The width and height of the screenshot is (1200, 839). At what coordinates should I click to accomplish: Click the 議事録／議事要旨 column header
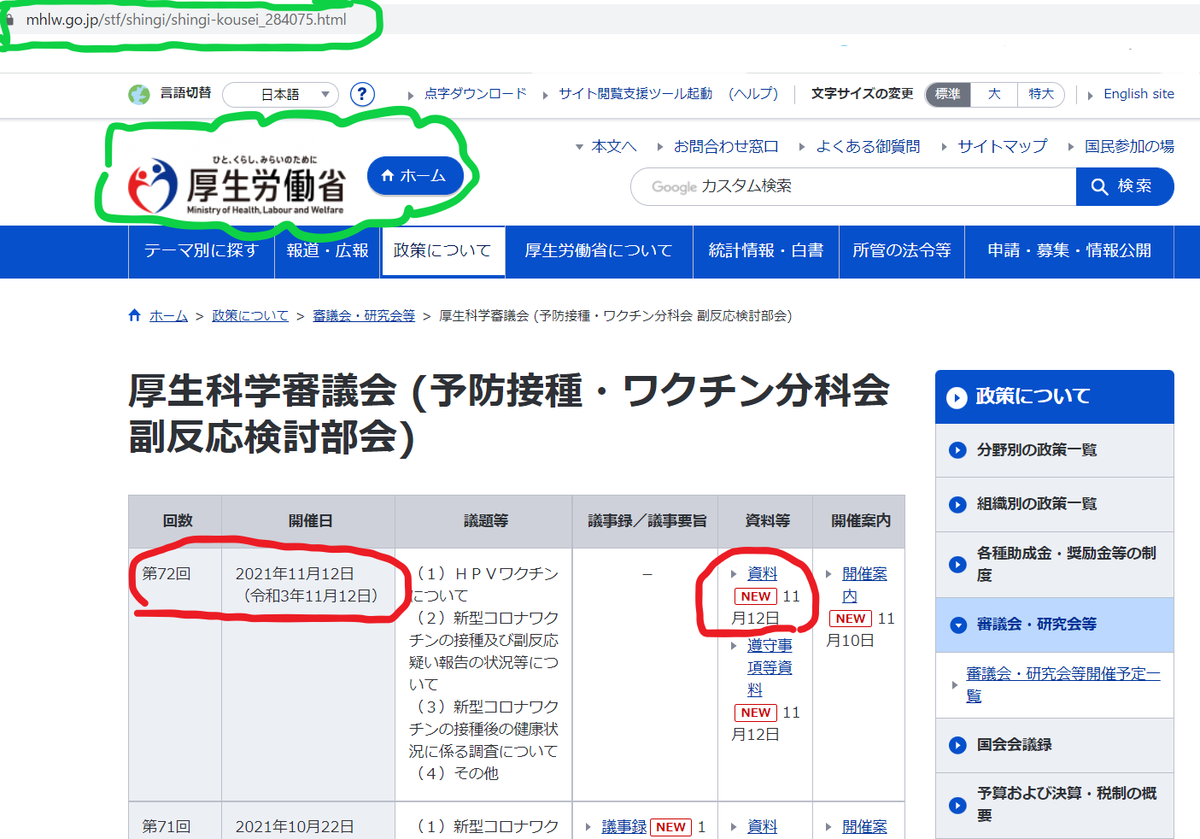[x=647, y=521]
